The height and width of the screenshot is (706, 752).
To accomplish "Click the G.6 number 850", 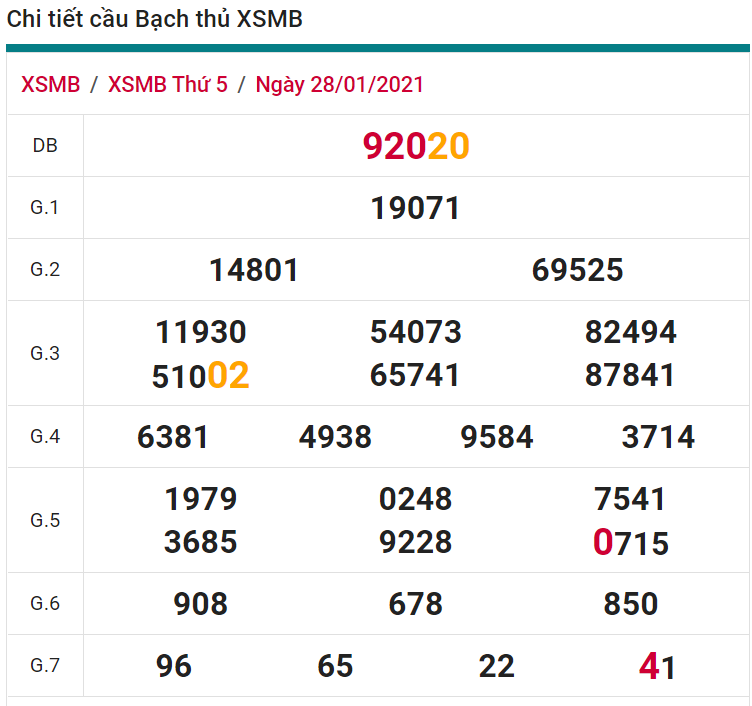I will pos(631,604).
